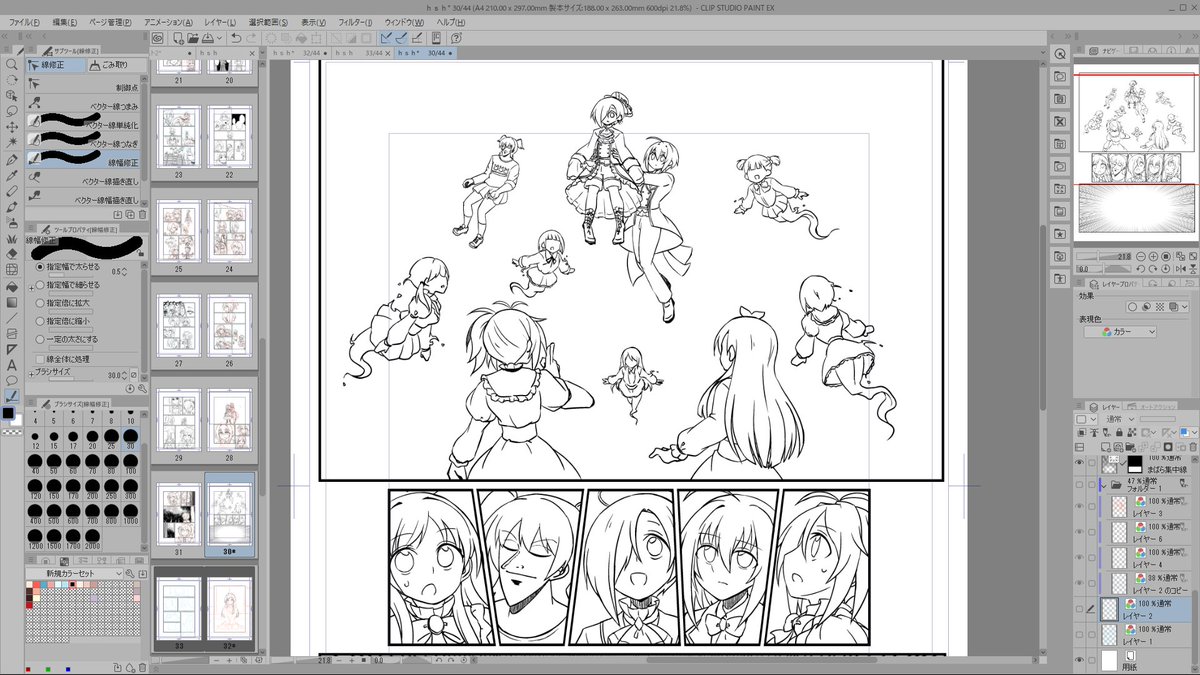The image size is (1200, 675).
Task: Delete sub tool with trash icon
Action: (142, 214)
